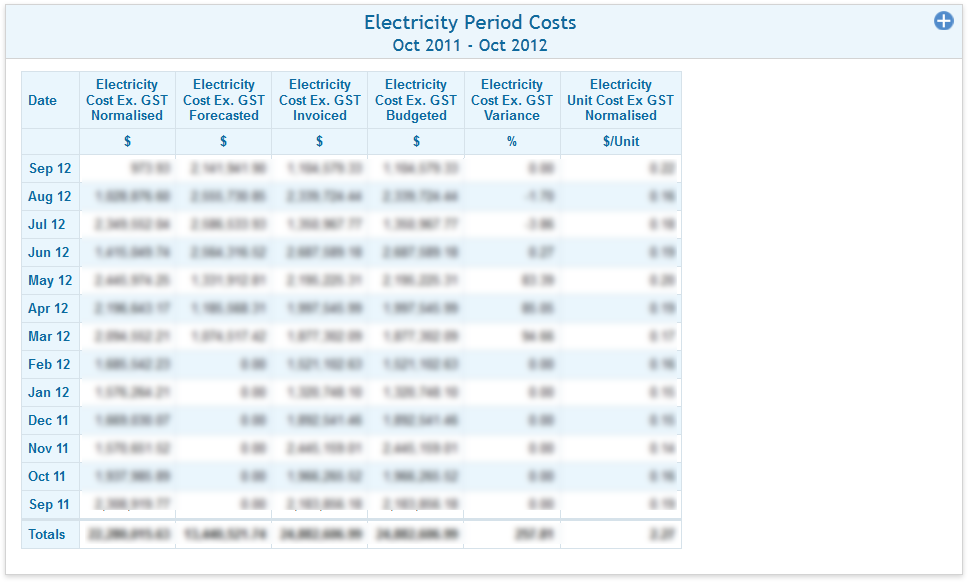Viewport: 969px width, 583px height.
Task: Select the Sep 12 row label
Action: [49, 168]
